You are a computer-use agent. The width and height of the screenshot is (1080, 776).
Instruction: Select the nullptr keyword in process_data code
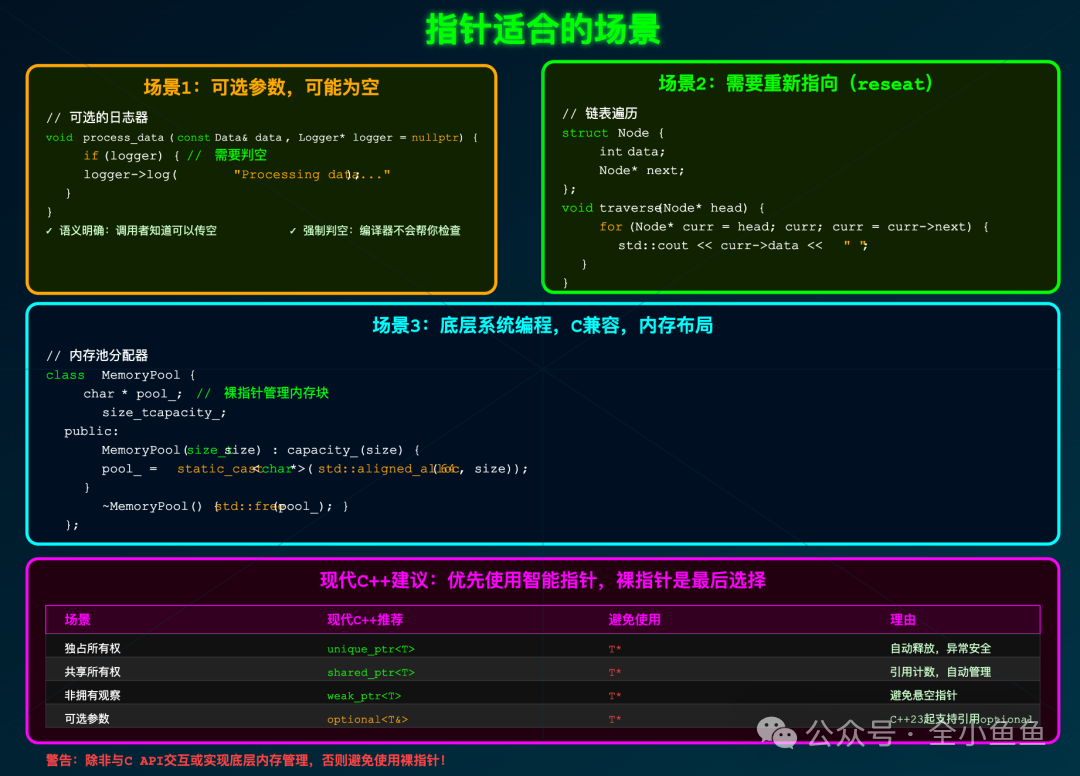click(435, 137)
